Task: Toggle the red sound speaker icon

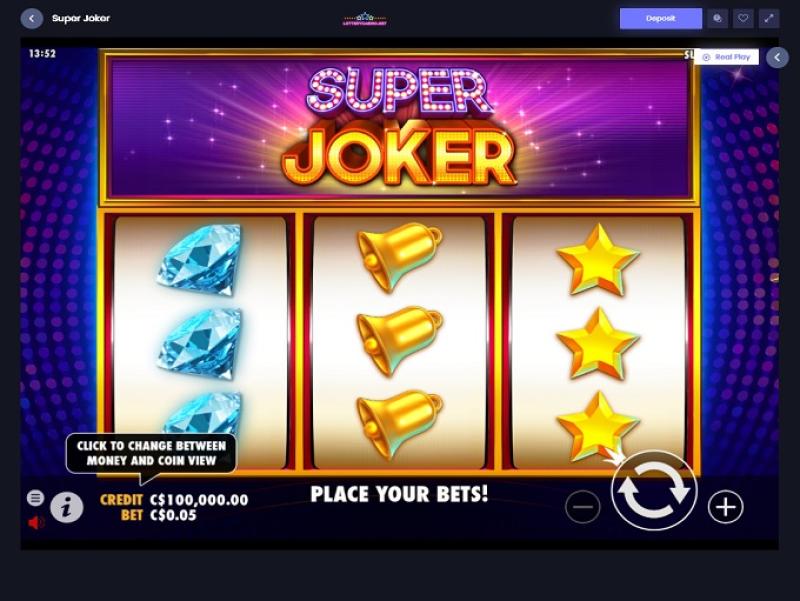Action: [x=36, y=522]
